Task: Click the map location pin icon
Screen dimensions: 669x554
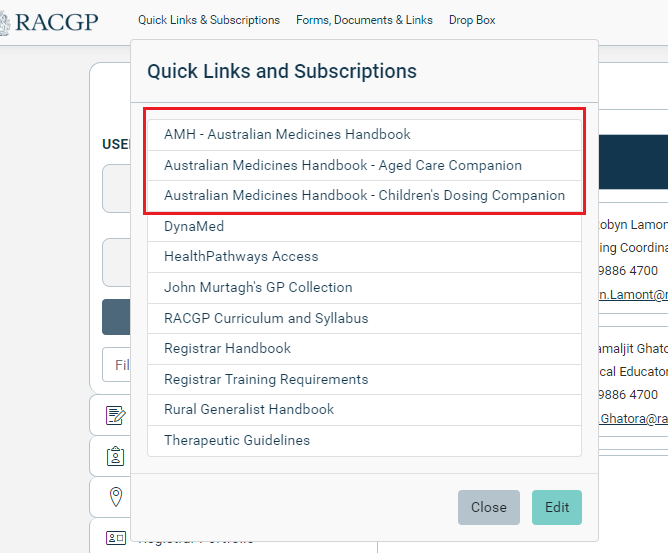Action: tap(115, 497)
